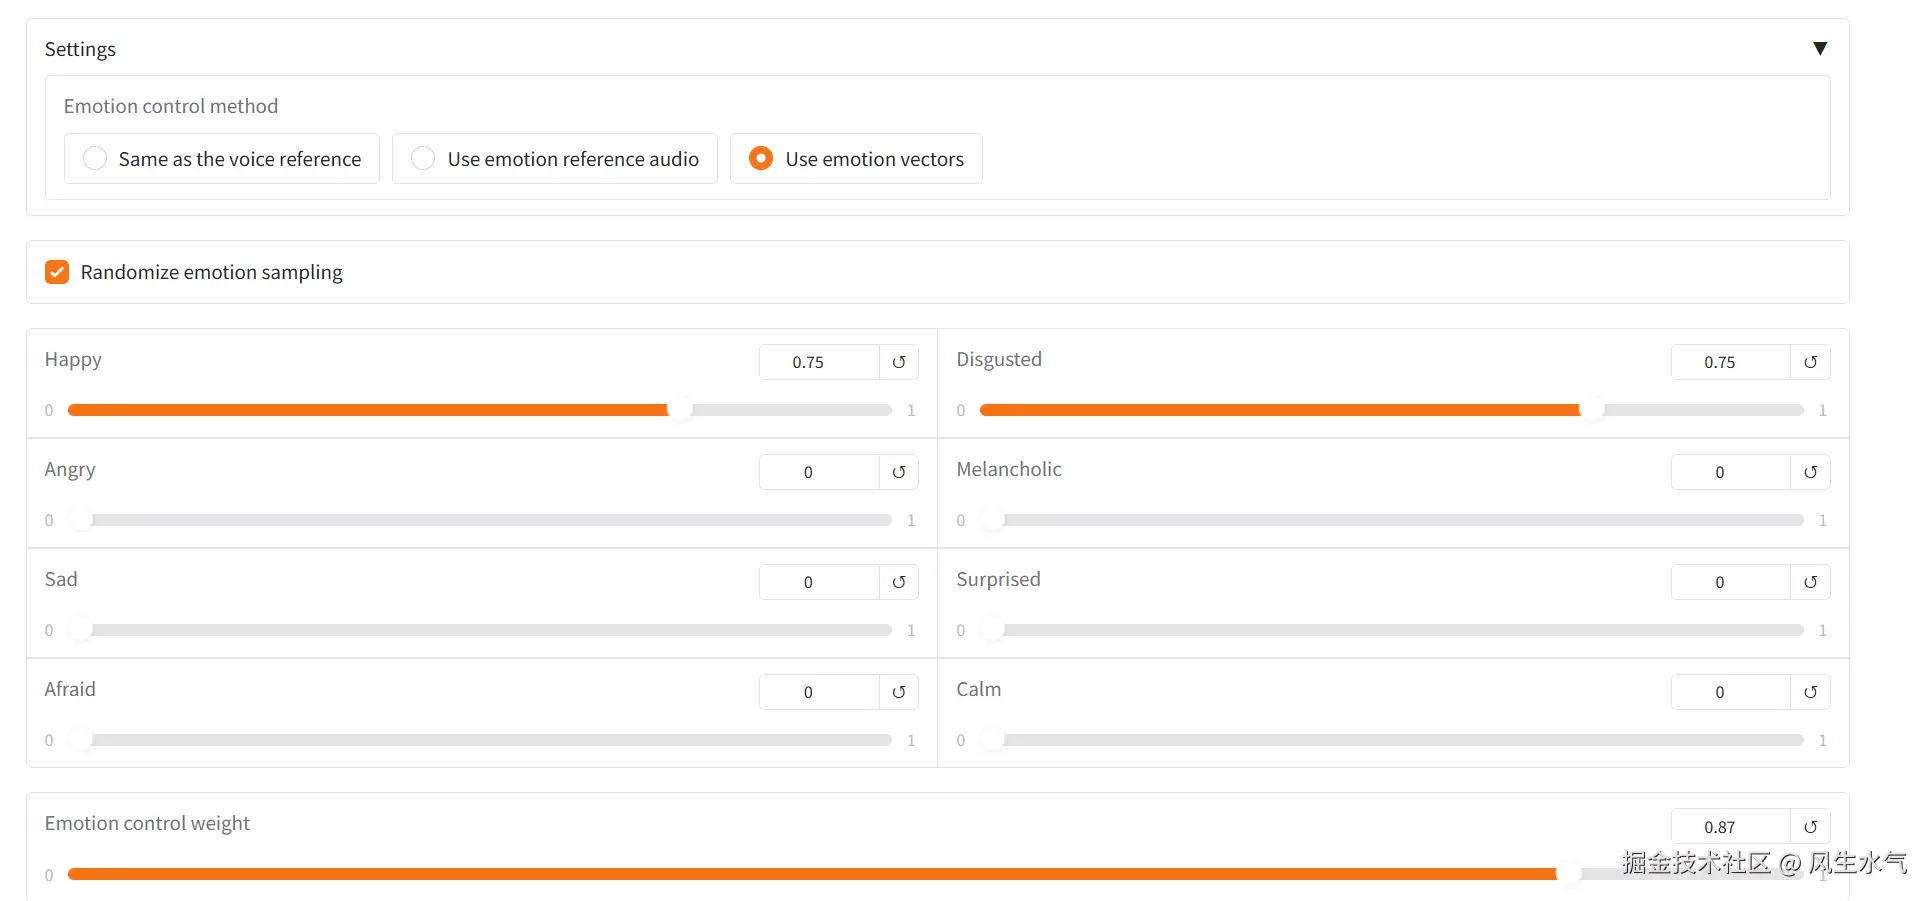Image resolution: width=1932 pixels, height=901 pixels.
Task: Click the Angry slider track
Action: 480,520
